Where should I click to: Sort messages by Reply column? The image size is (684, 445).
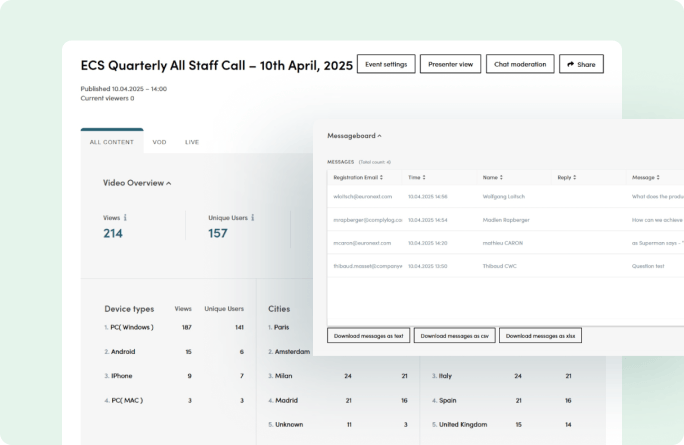pos(567,178)
